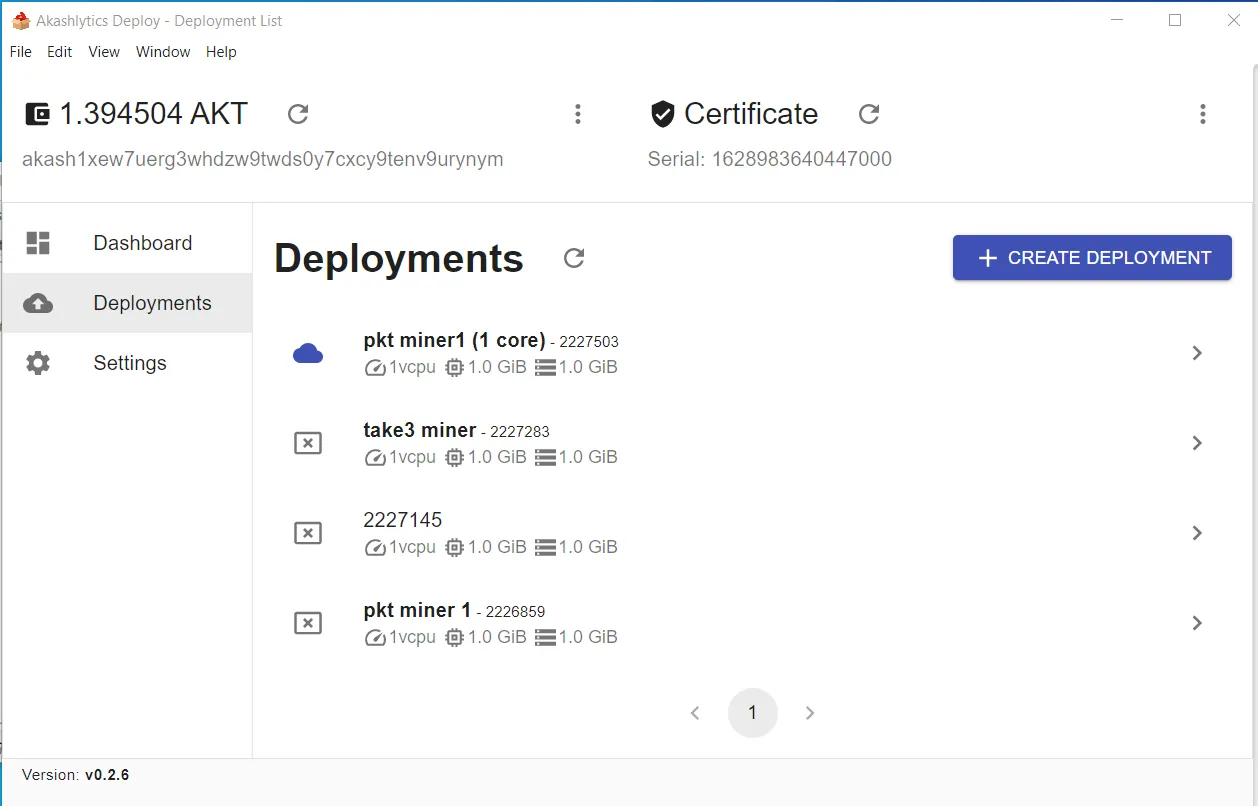Click the Dashboard grid icon
The image size is (1258, 806).
coord(38,243)
